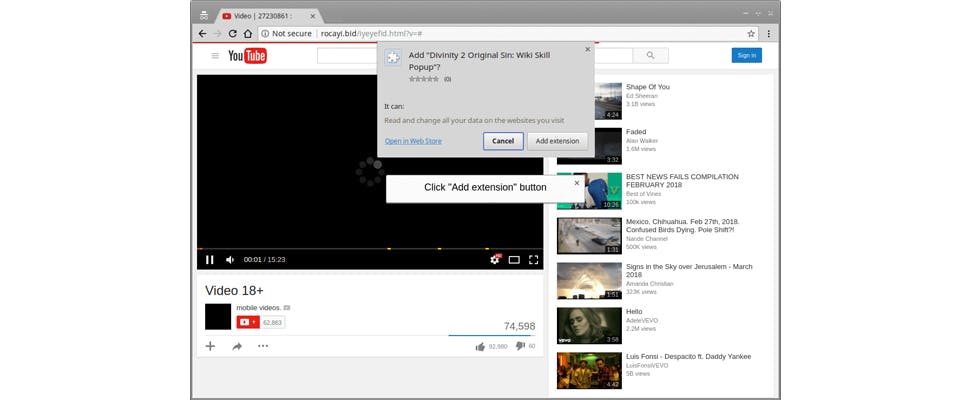Screen dimensions: 970x400
Task: Open the YouTube hamburger menu
Action: point(215,56)
